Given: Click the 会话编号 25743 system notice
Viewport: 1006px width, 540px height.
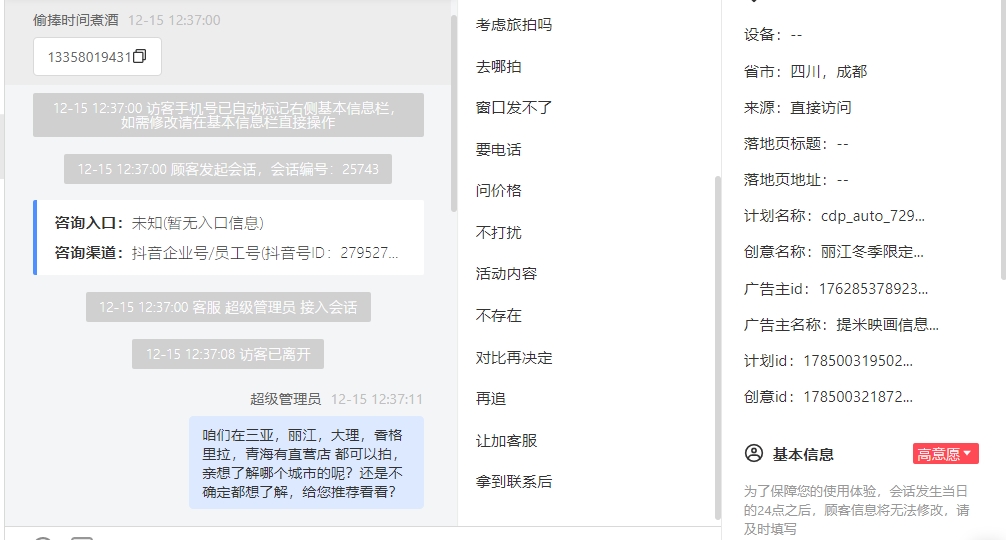Looking at the screenshot, I should click(228, 169).
